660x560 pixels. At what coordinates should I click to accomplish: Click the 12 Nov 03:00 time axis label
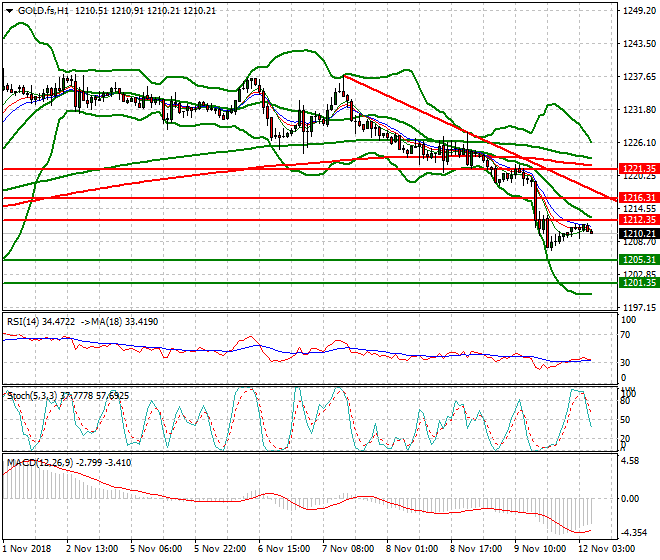[x=609, y=549]
